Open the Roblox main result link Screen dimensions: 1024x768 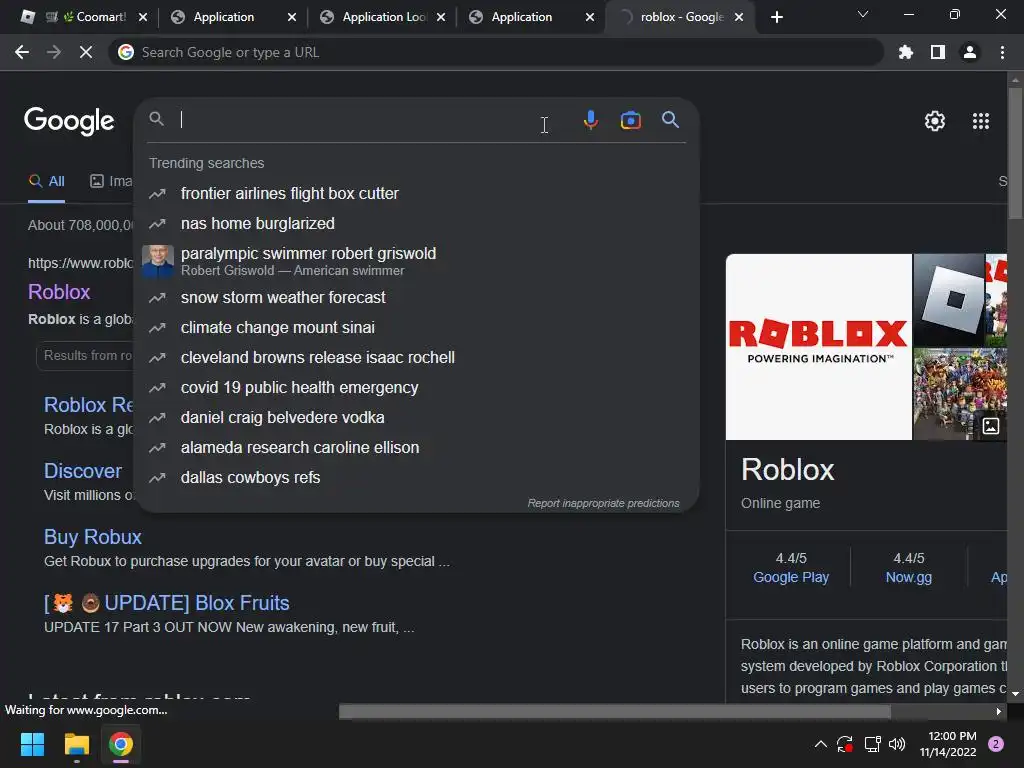point(59,292)
